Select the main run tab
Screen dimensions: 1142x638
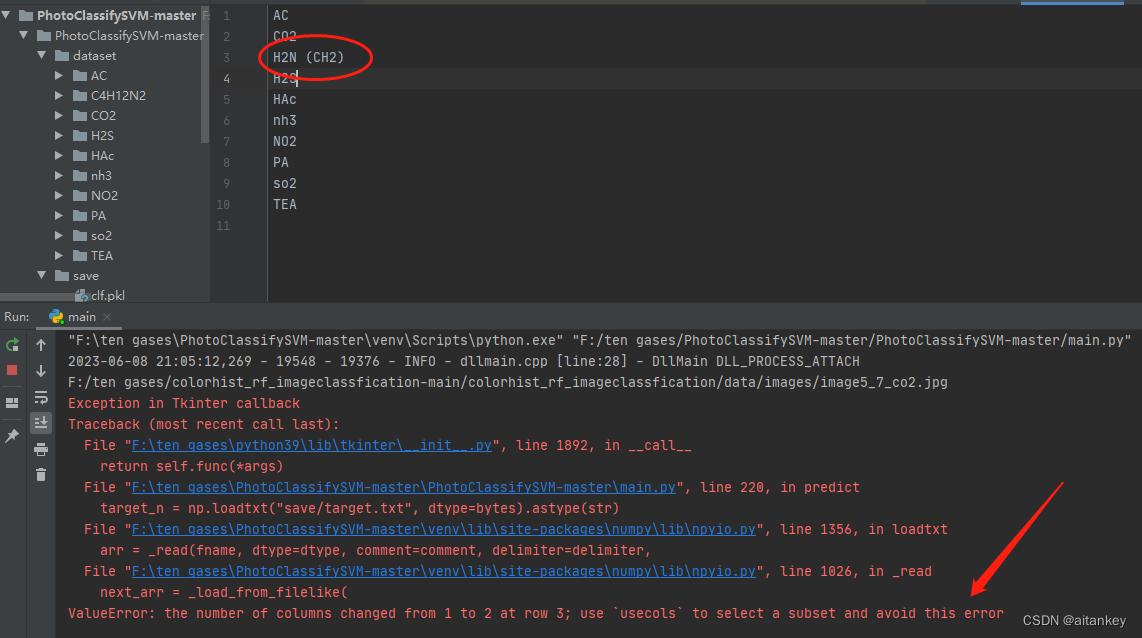[x=80, y=317]
